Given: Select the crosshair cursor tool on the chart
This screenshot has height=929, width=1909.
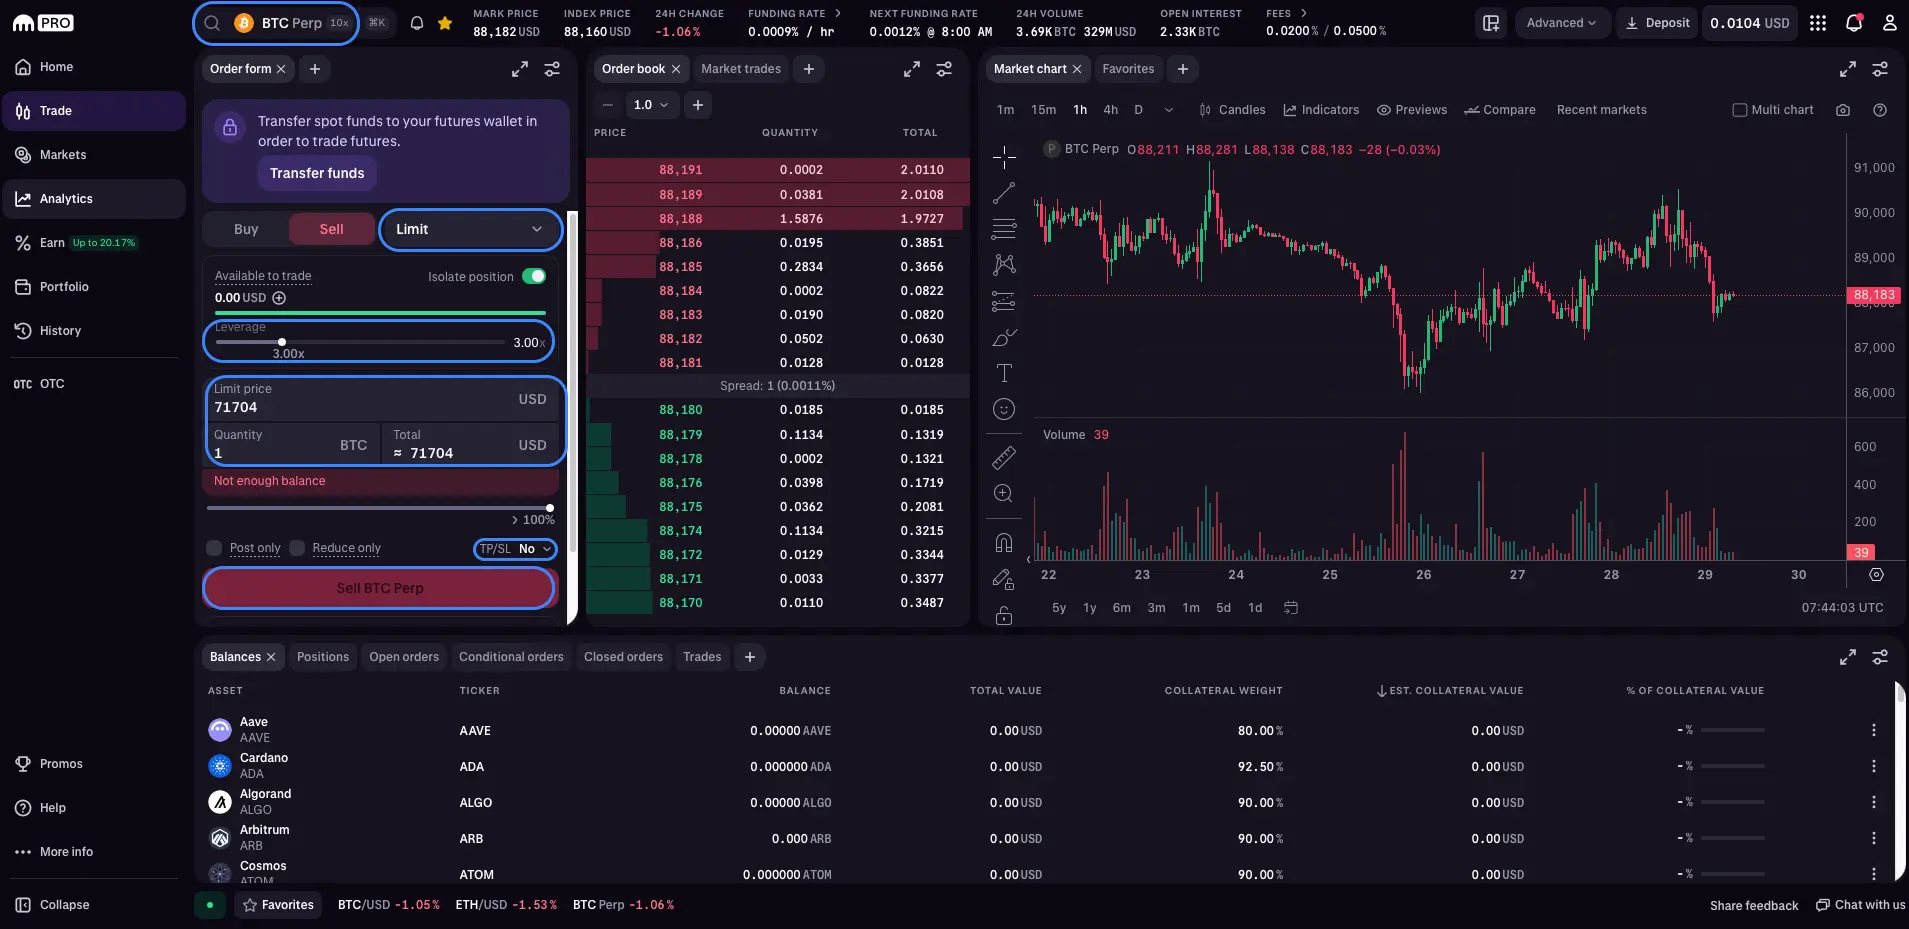Looking at the screenshot, I should (1004, 157).
